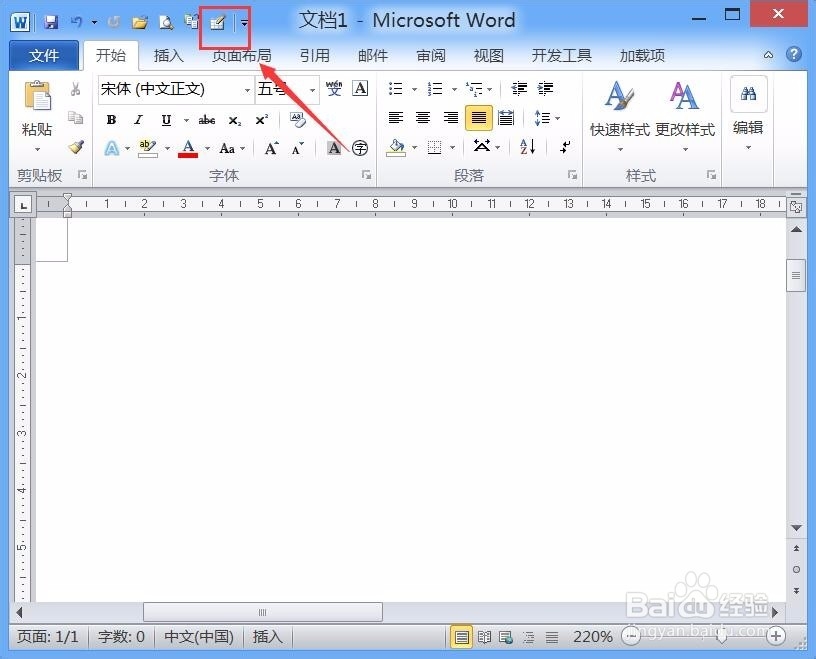Click the Find binoculars icon
This screenshot has height=659, width=816.
click(x=748, y=94)
